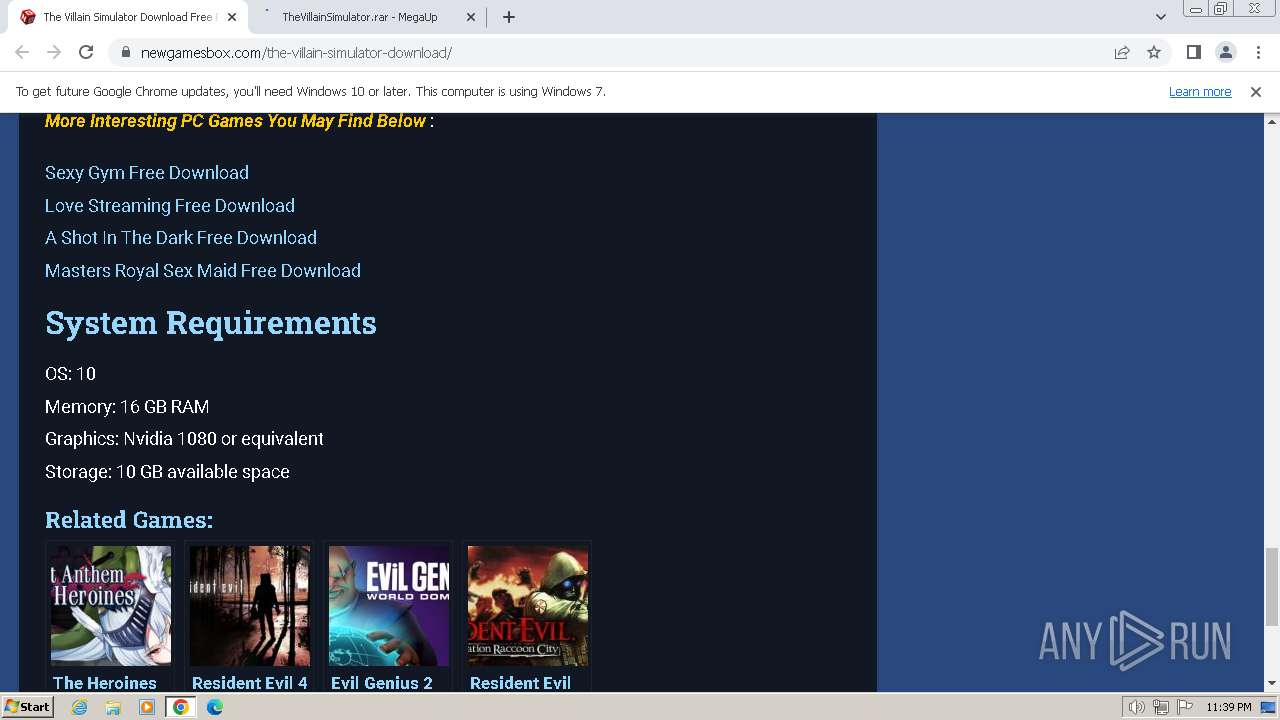Screen dimensions: 1280x720
Task: Open Masters Royal Sex Maid link
Action: coord(203,270)
